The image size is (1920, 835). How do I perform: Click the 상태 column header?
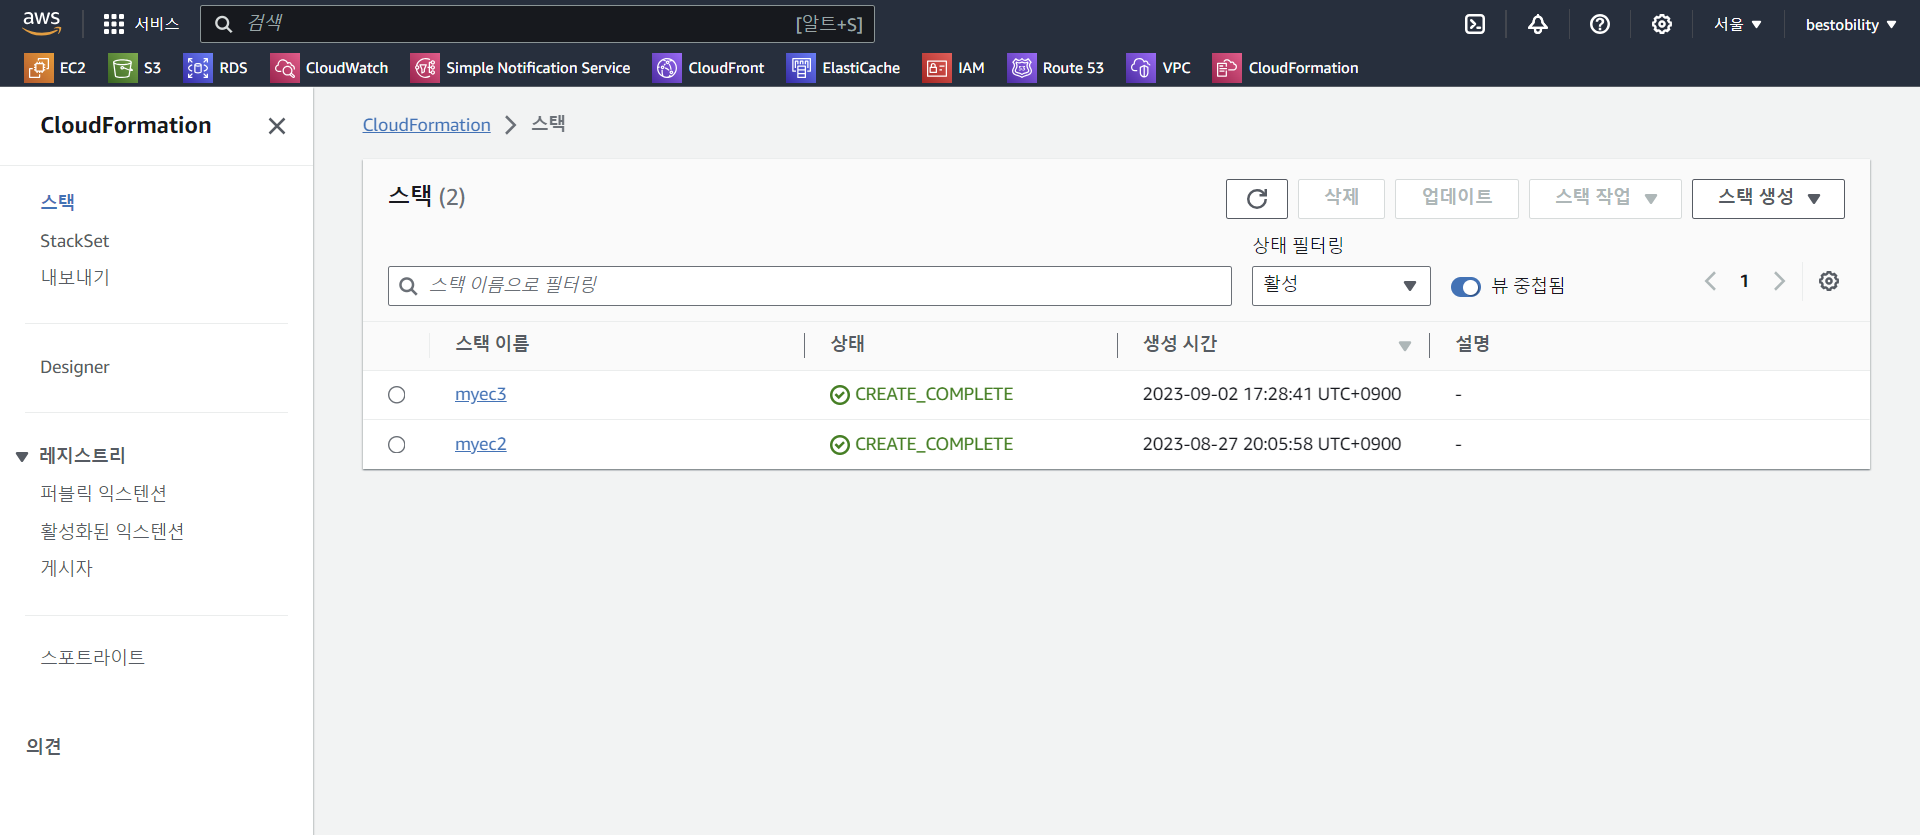pyautogui.click(x=848, y=344)
